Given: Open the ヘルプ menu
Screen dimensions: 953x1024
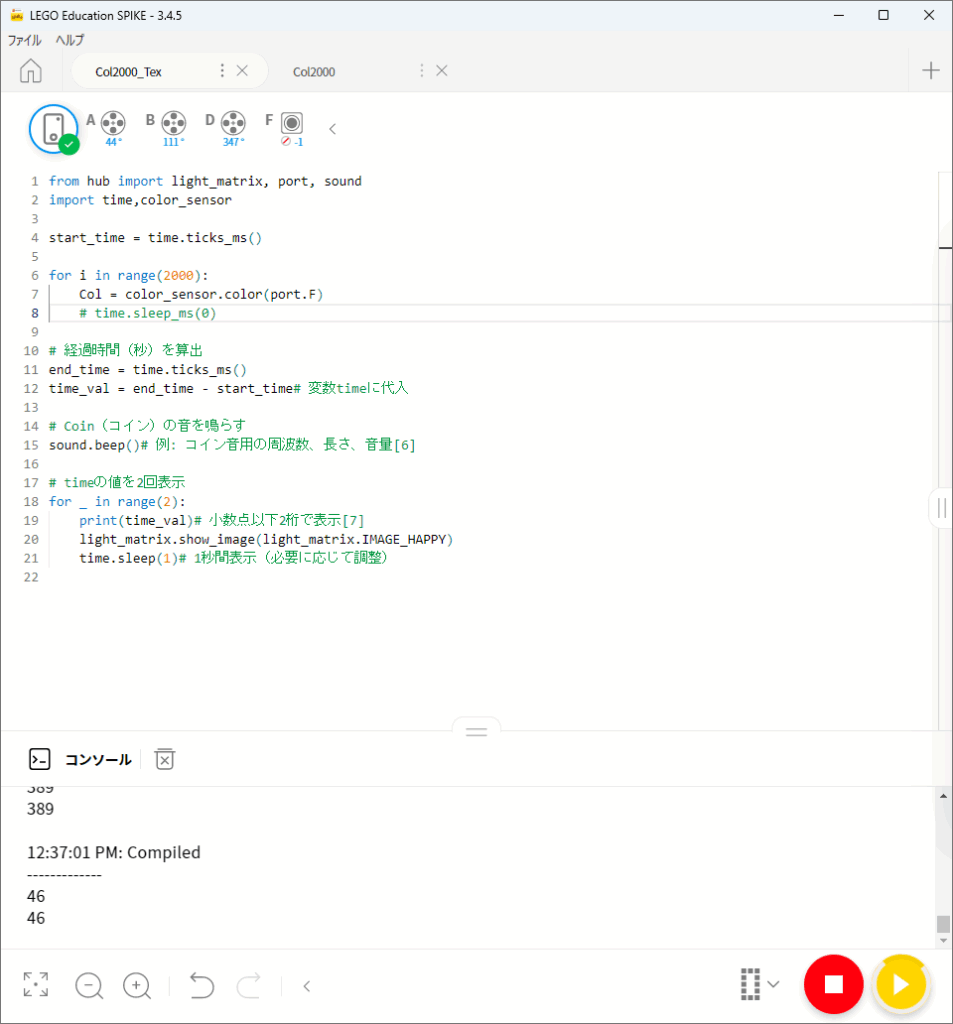Looking at the screenshot, I should coord(70,40).
